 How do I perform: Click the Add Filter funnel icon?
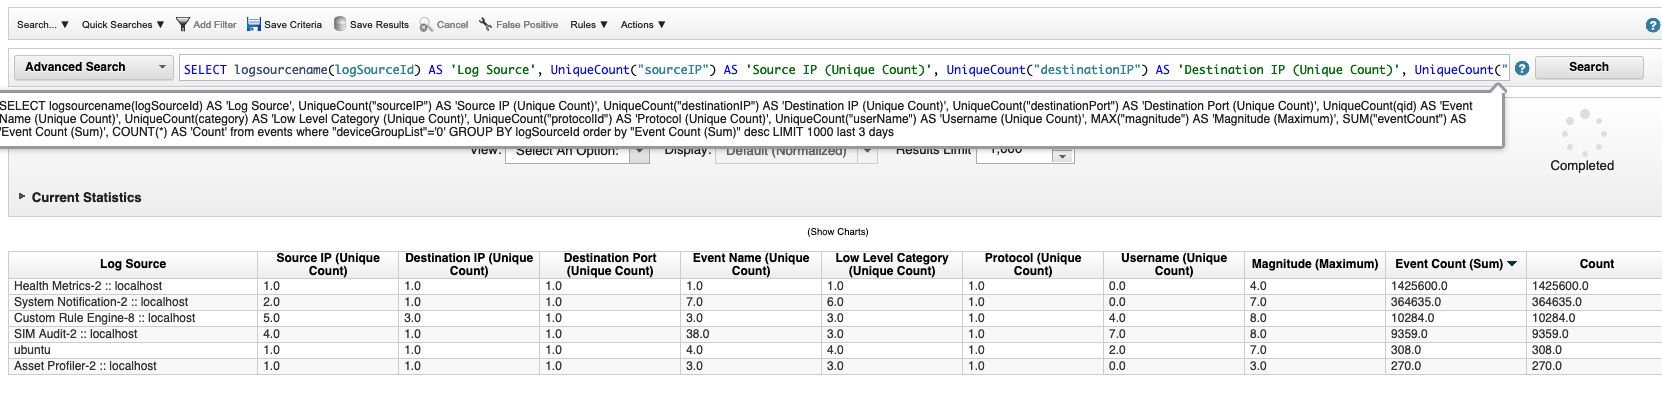[182, 24]
